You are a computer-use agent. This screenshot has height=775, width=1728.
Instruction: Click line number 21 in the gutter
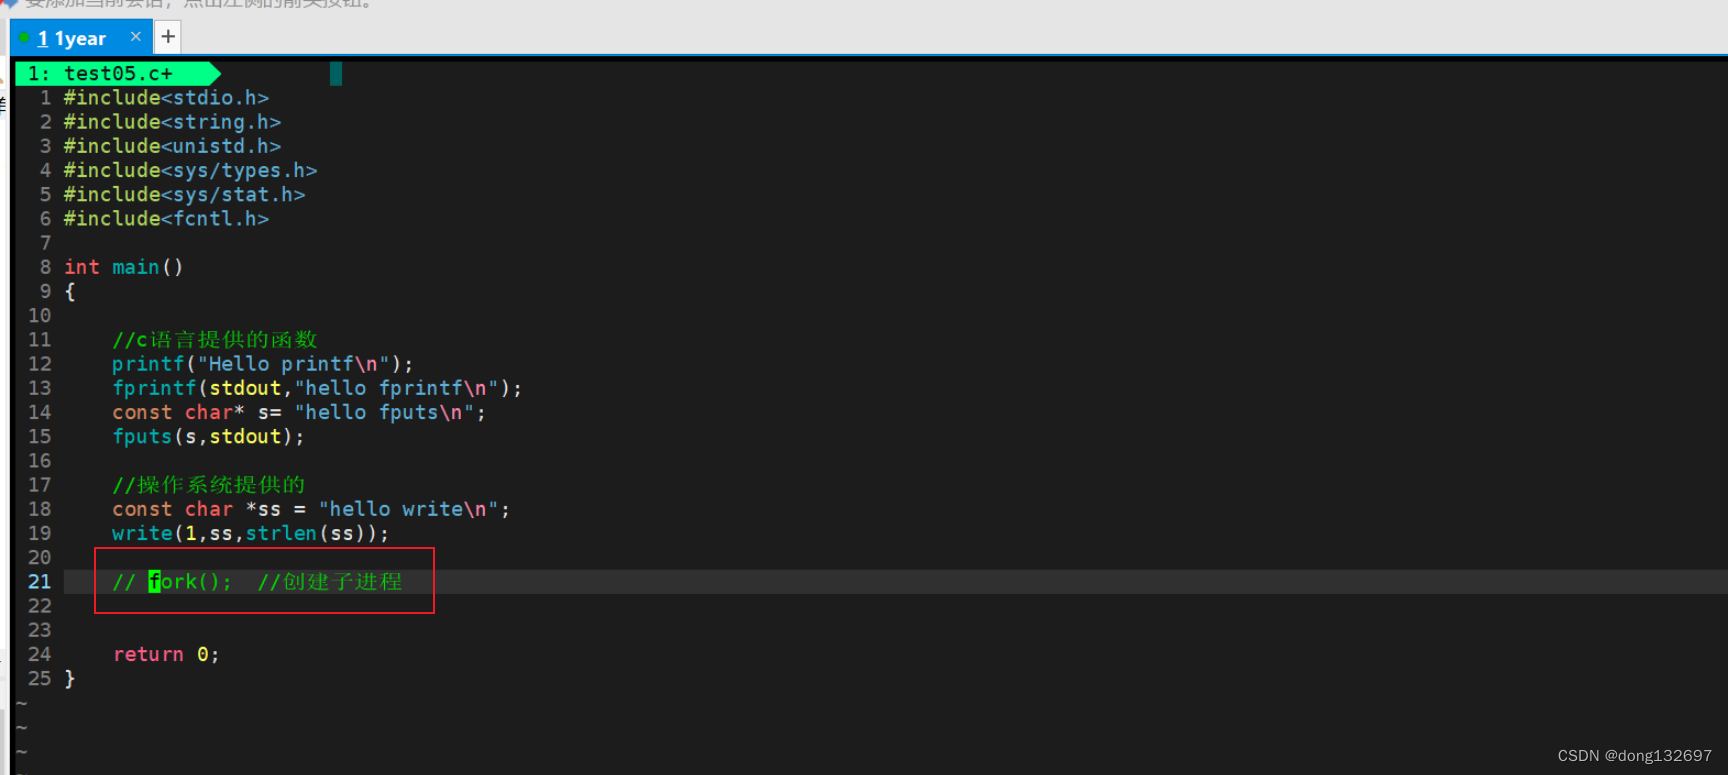coord(39,582)
